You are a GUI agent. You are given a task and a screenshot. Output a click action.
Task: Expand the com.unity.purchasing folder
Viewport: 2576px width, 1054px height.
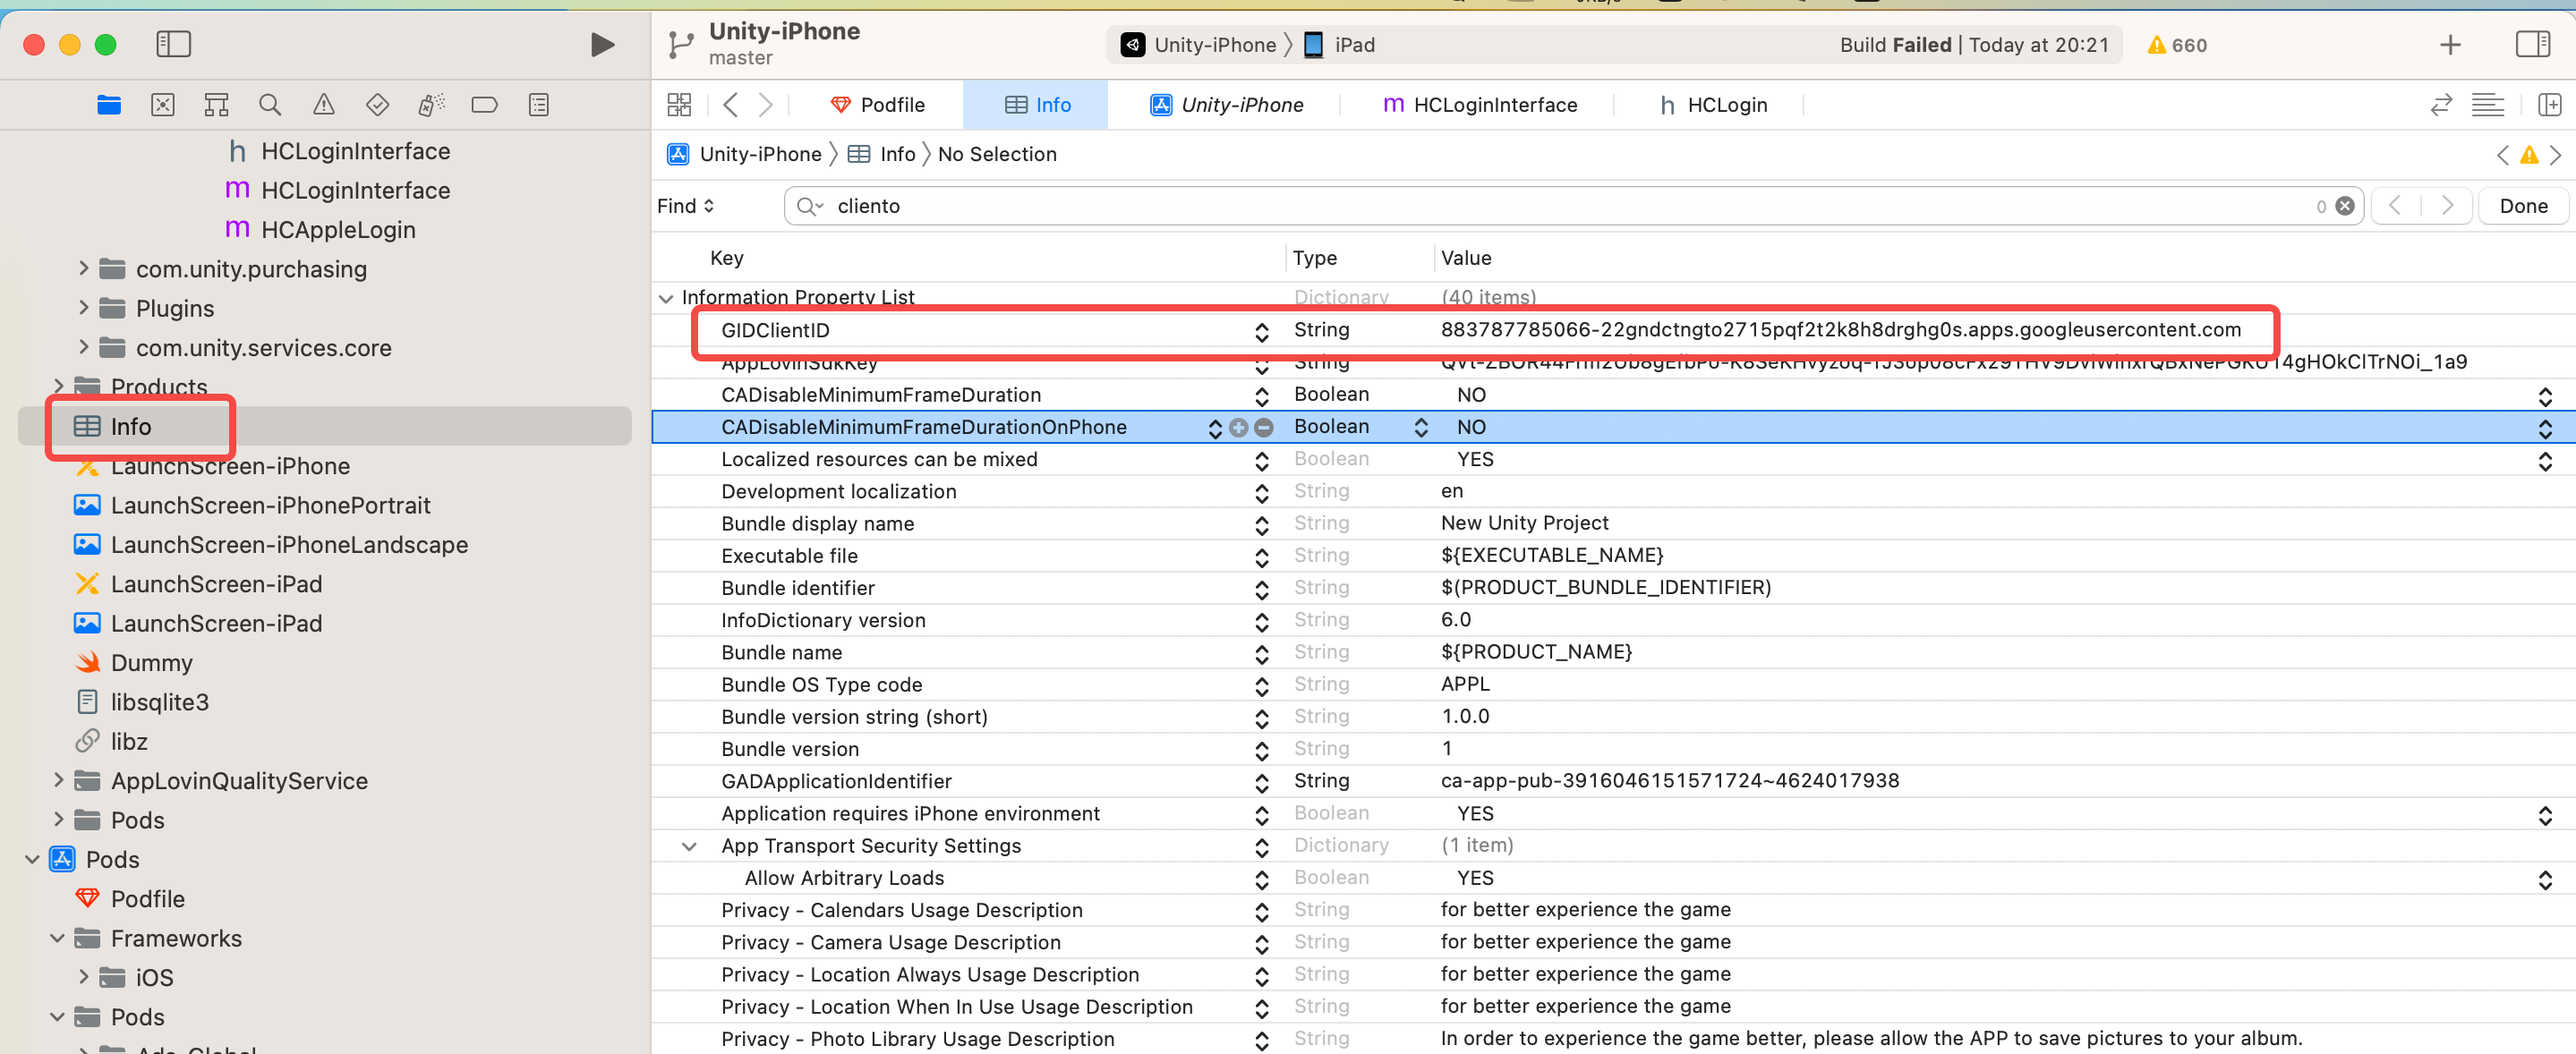[x=84, y=268]
